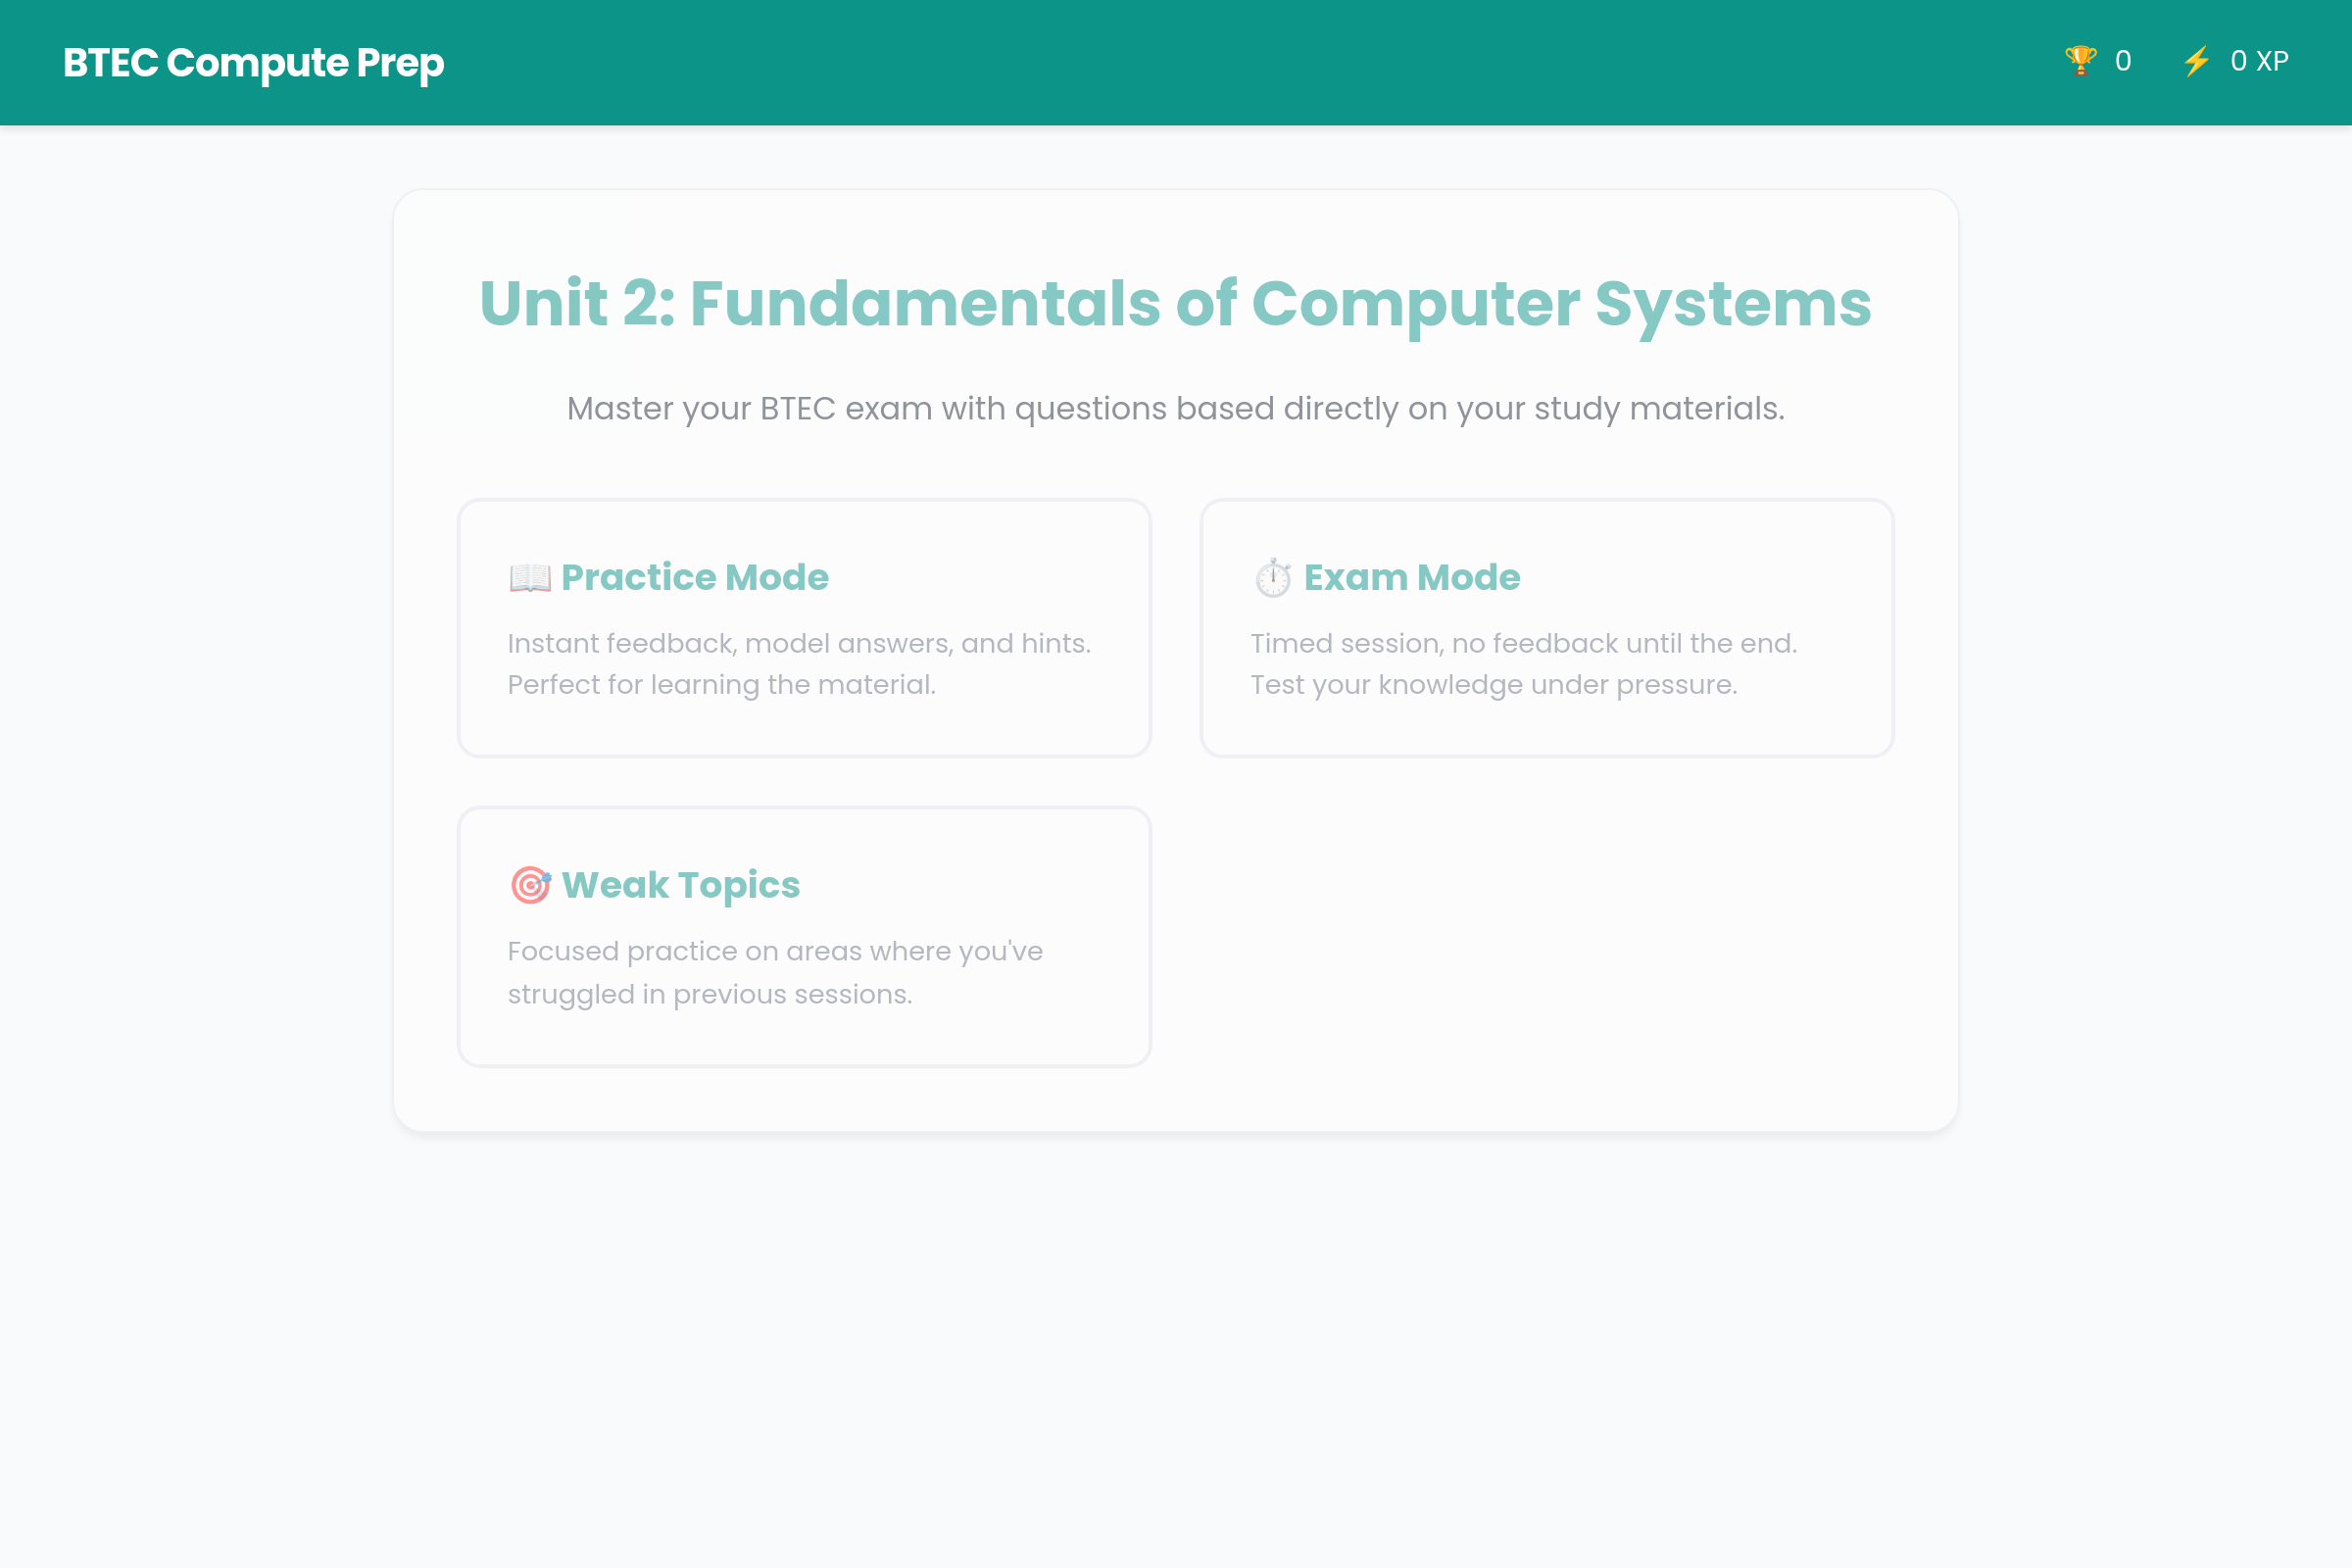Click the stopwatch Exam Mode icon
The image size is (2352, 1568).
[x=1273, y=578]
